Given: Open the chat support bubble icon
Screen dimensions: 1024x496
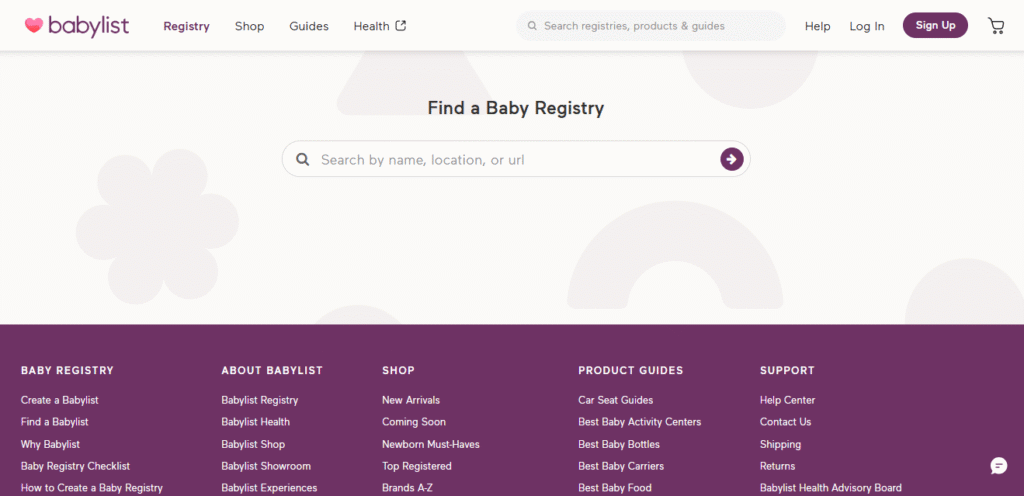Looking at the screenshot, I should tap(998, 466).
